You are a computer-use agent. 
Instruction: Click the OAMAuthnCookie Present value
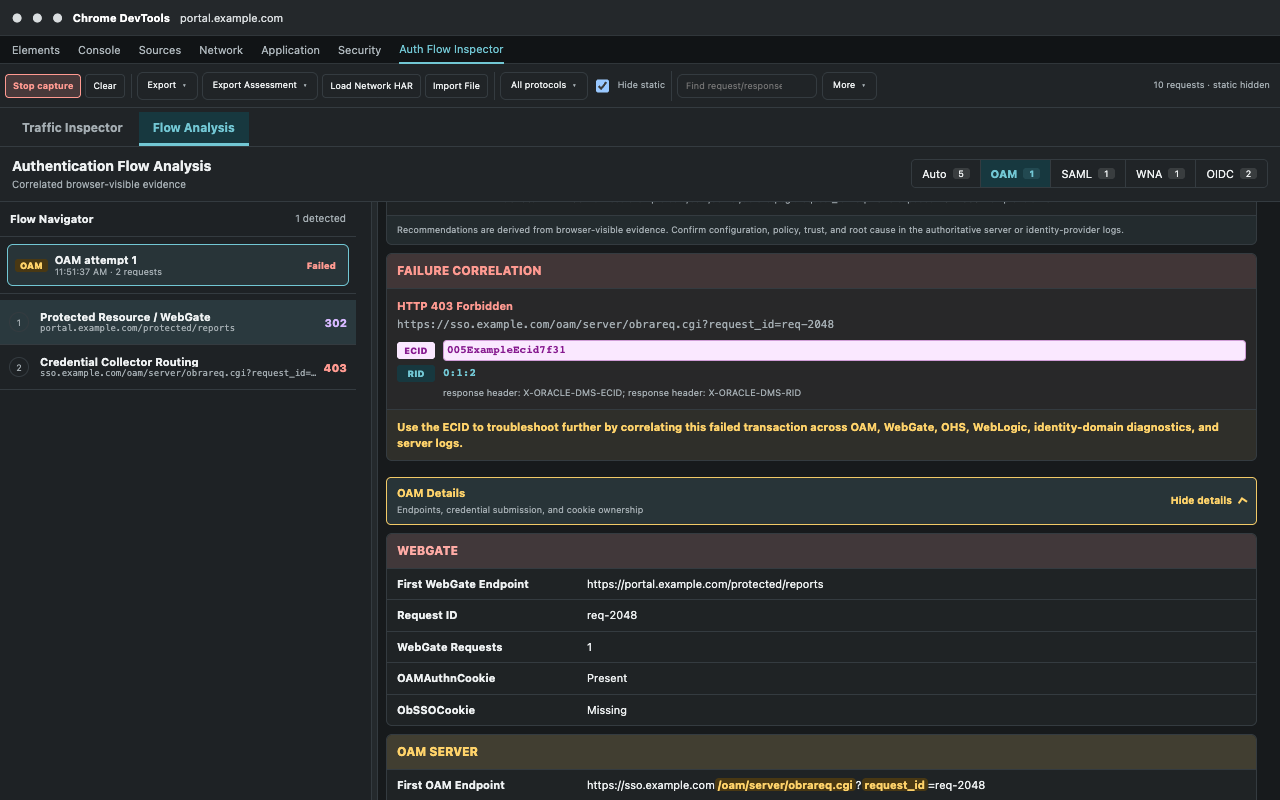click(607, 678)
